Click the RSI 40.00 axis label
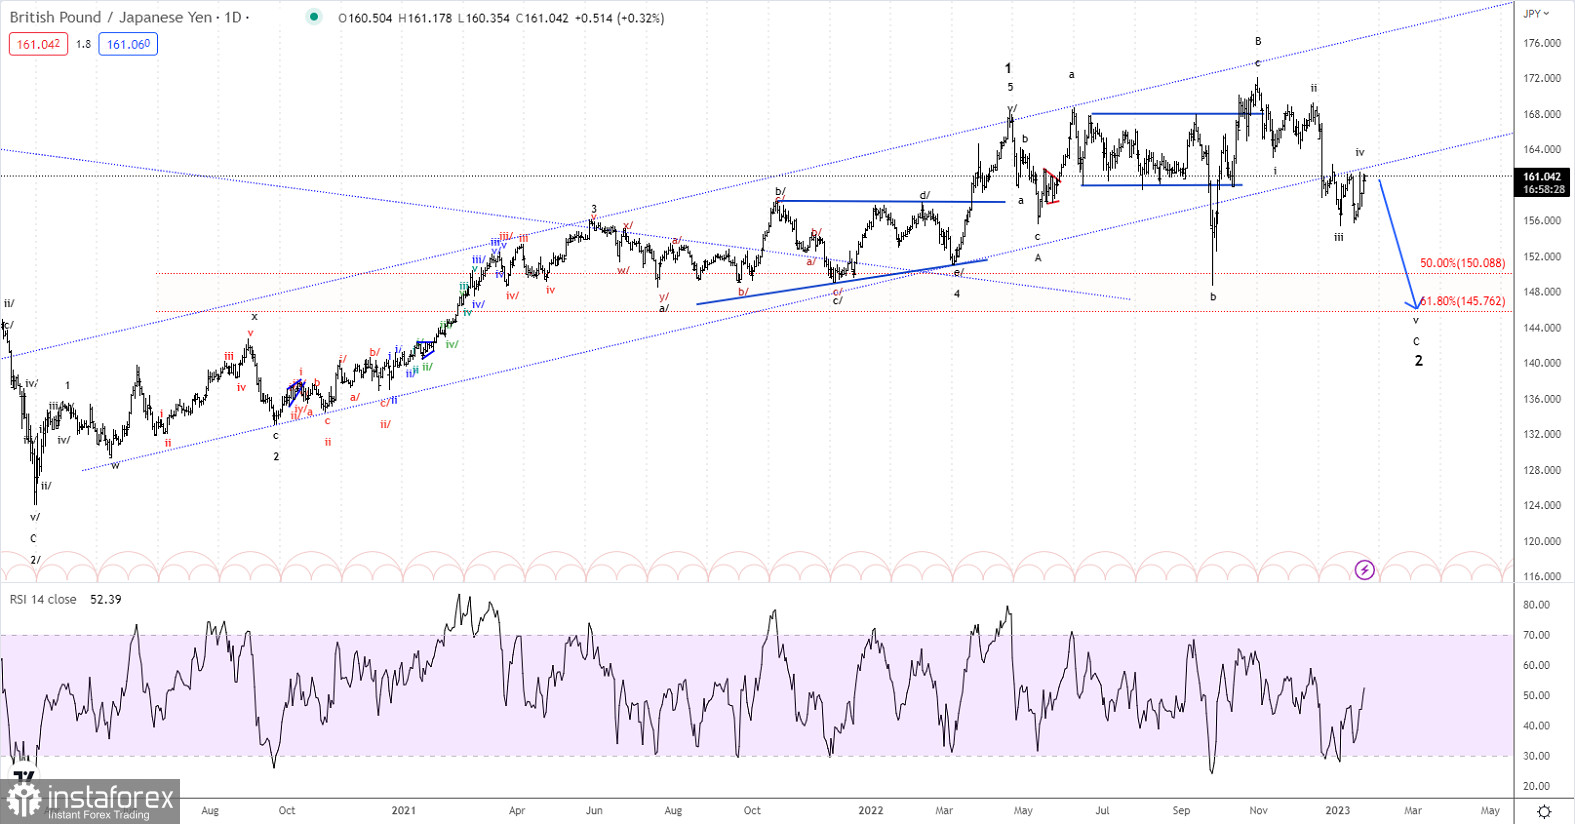The width and height of the screenshot is (1575, 824). point(1536,726)
